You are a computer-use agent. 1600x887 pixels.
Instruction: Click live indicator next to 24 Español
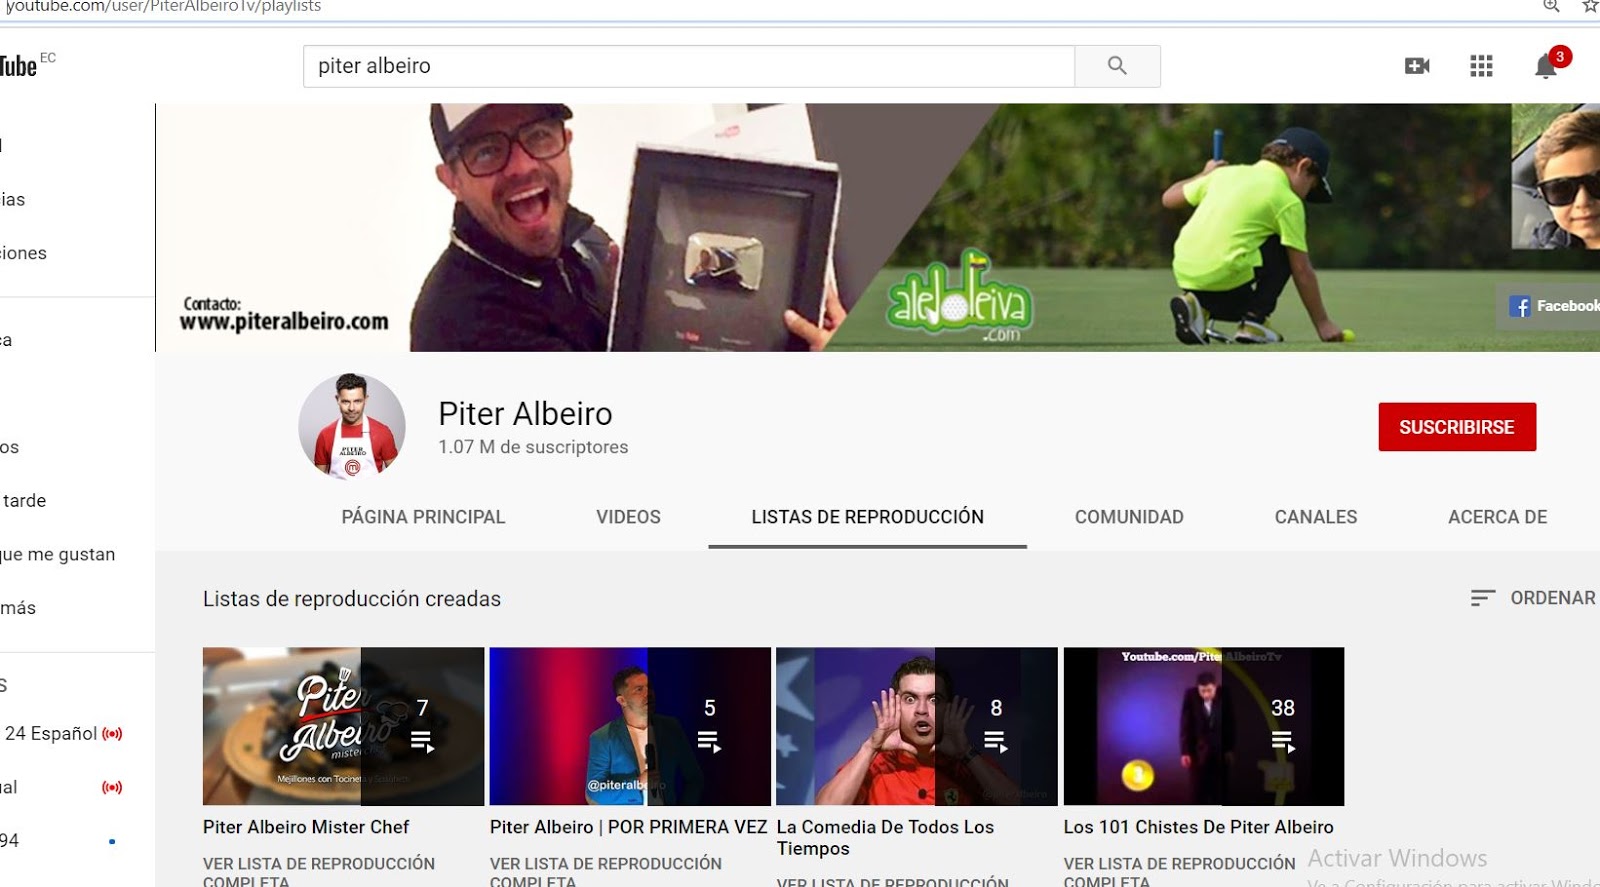click(x=112, y=734)
